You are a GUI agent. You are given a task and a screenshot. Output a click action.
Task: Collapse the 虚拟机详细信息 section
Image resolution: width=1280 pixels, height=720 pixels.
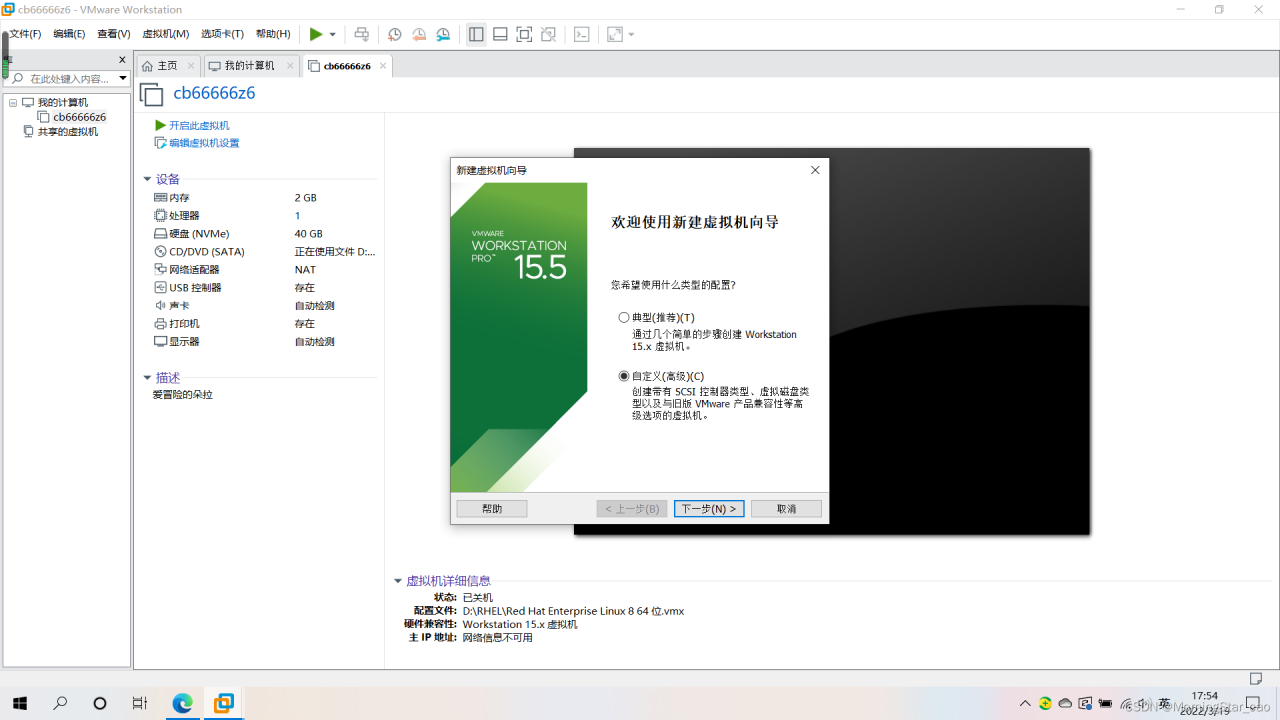click(398, 581)
